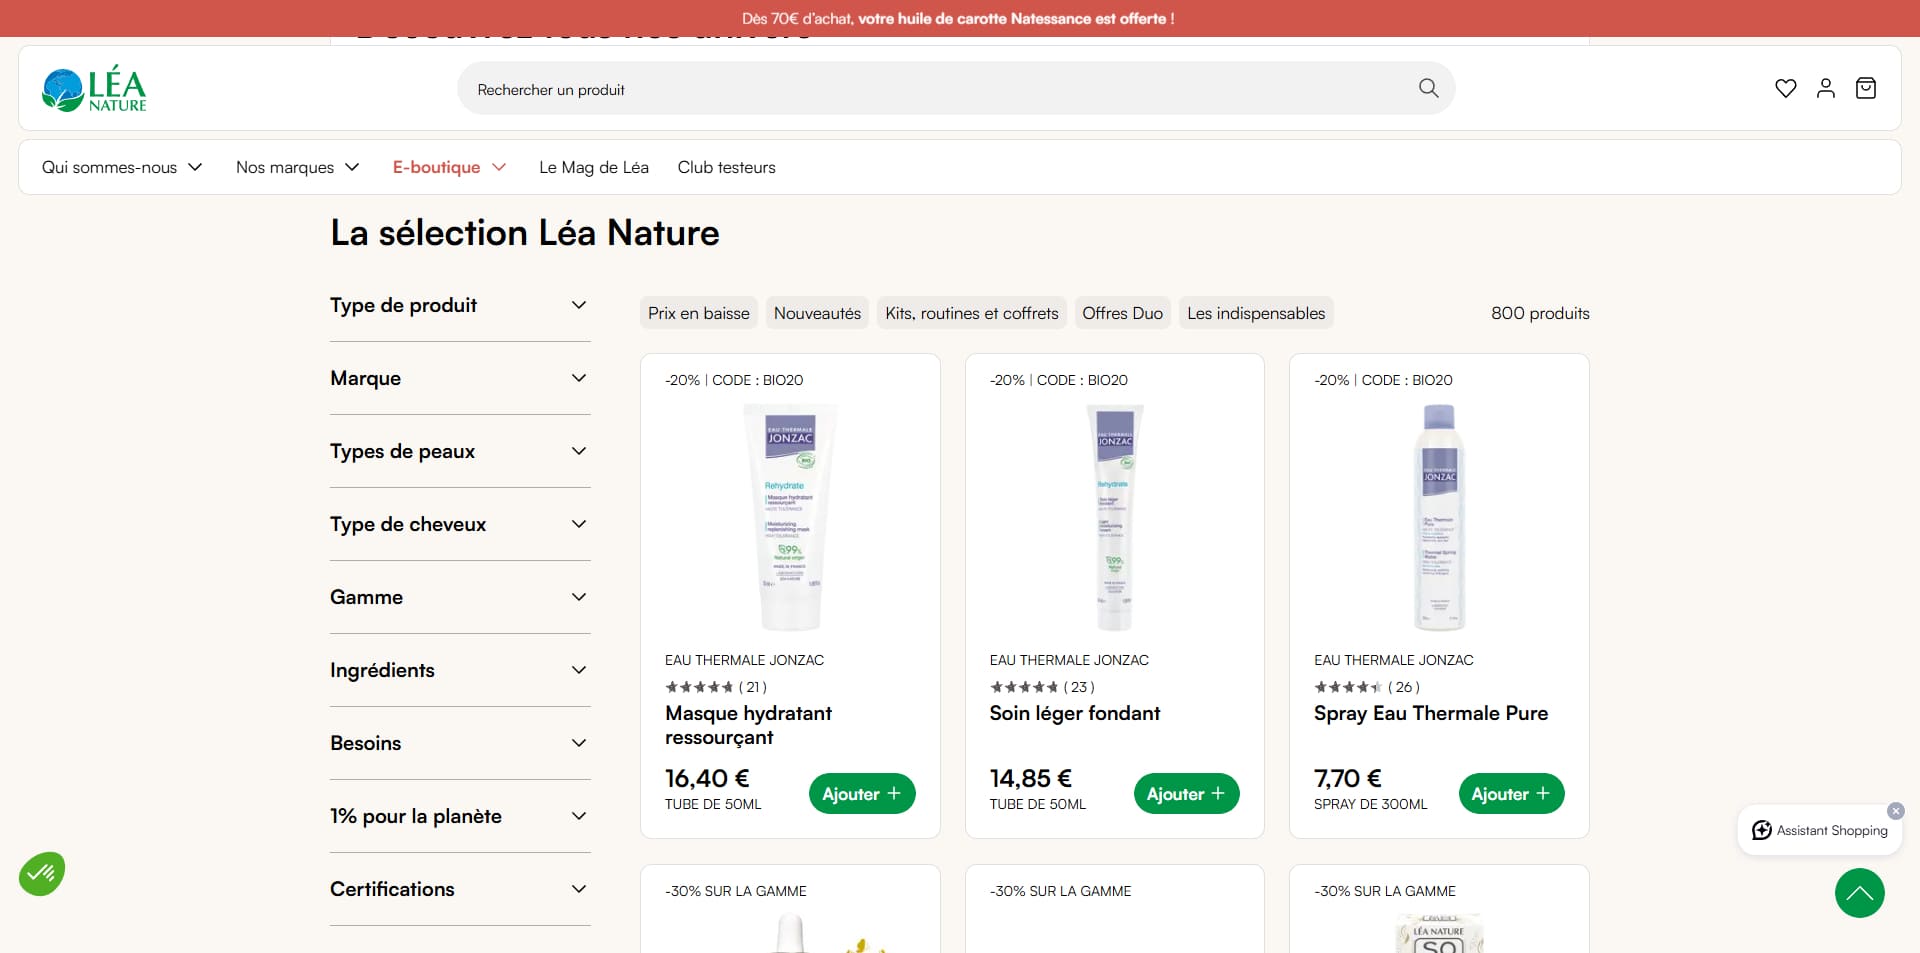Open the Assistant Shopping chat
This screenshot has width=1920, height=953.
(x=1820, y=830)
